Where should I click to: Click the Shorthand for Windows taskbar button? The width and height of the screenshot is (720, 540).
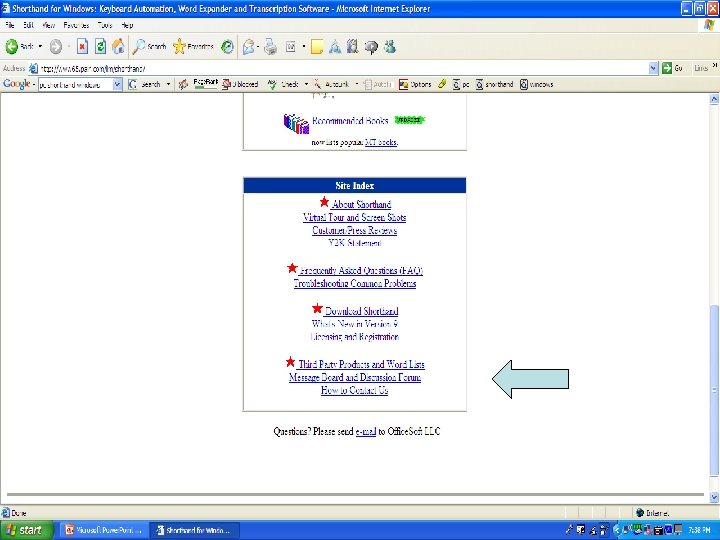pos(194,530)
